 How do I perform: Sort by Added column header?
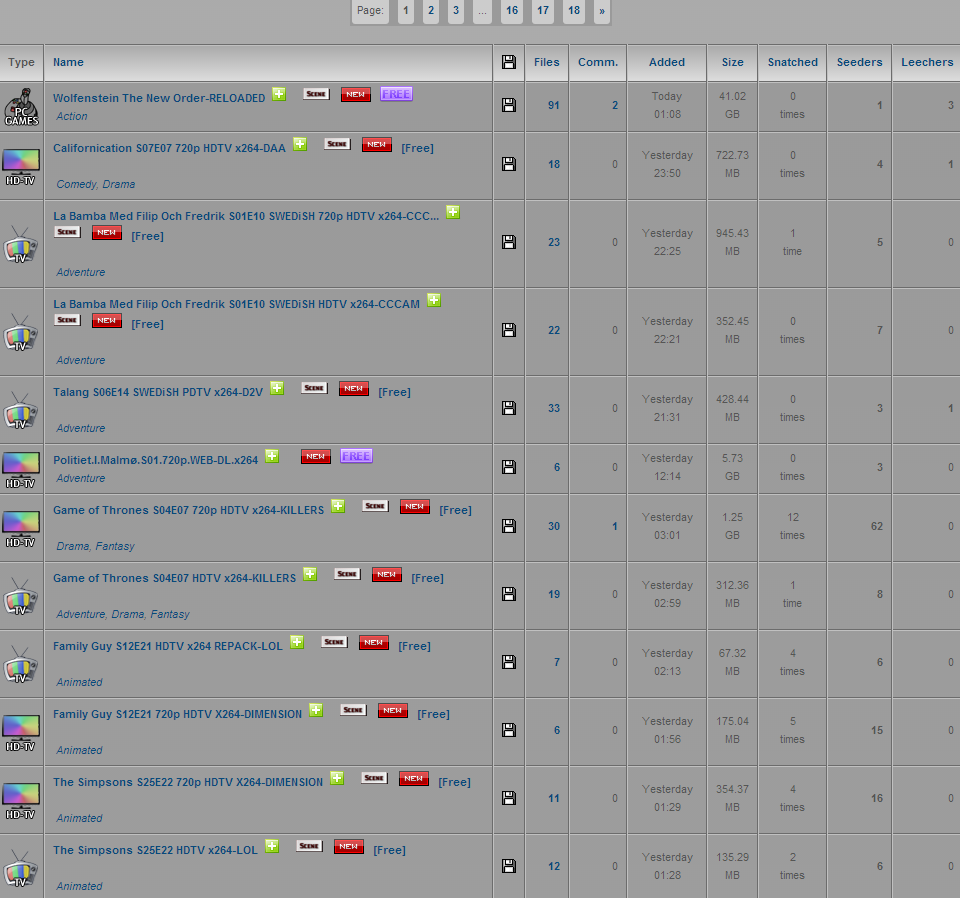coord(667,62)
